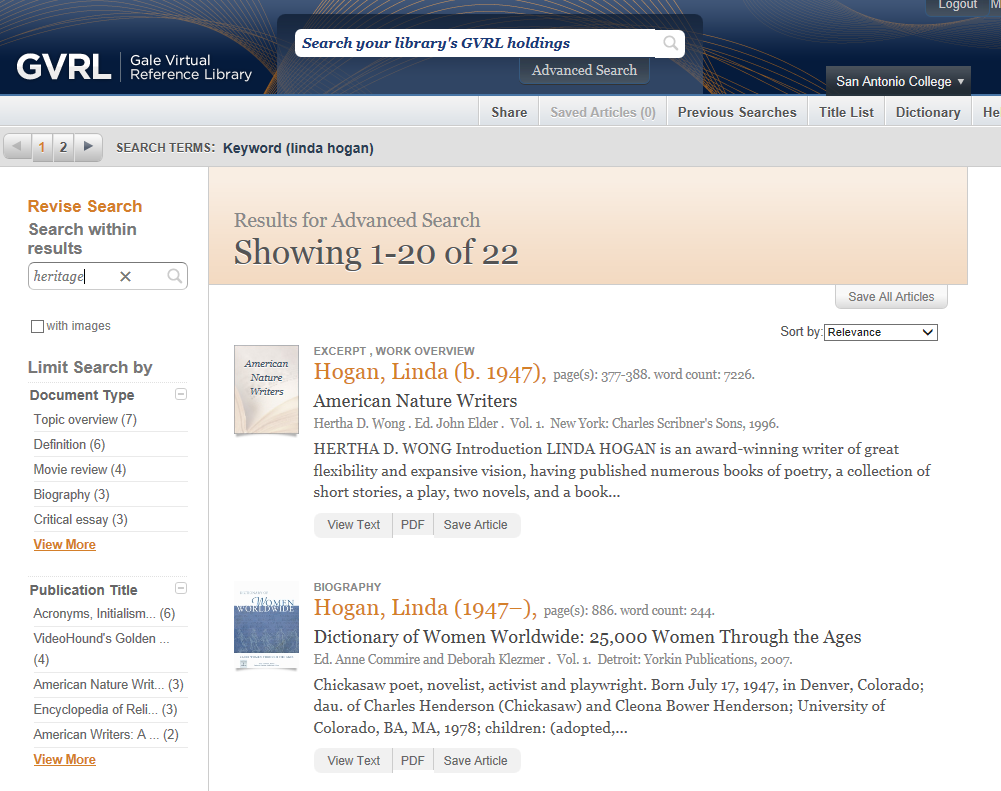Click the Advanced Search button

584,70
